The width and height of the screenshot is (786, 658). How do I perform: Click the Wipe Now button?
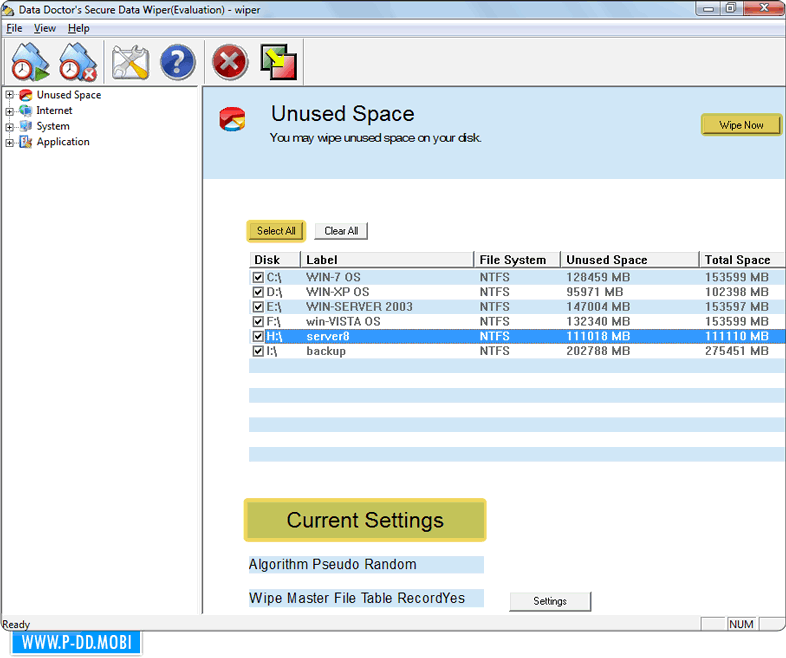[741, 125]
